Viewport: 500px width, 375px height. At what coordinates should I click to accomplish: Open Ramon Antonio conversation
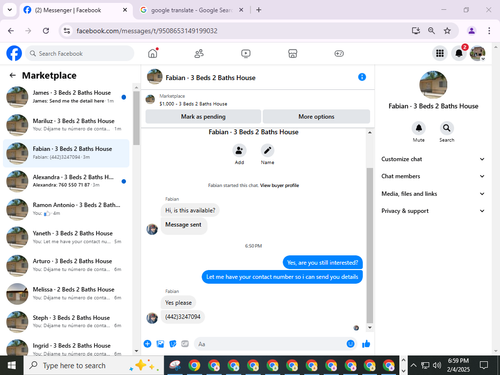(66, 209)
